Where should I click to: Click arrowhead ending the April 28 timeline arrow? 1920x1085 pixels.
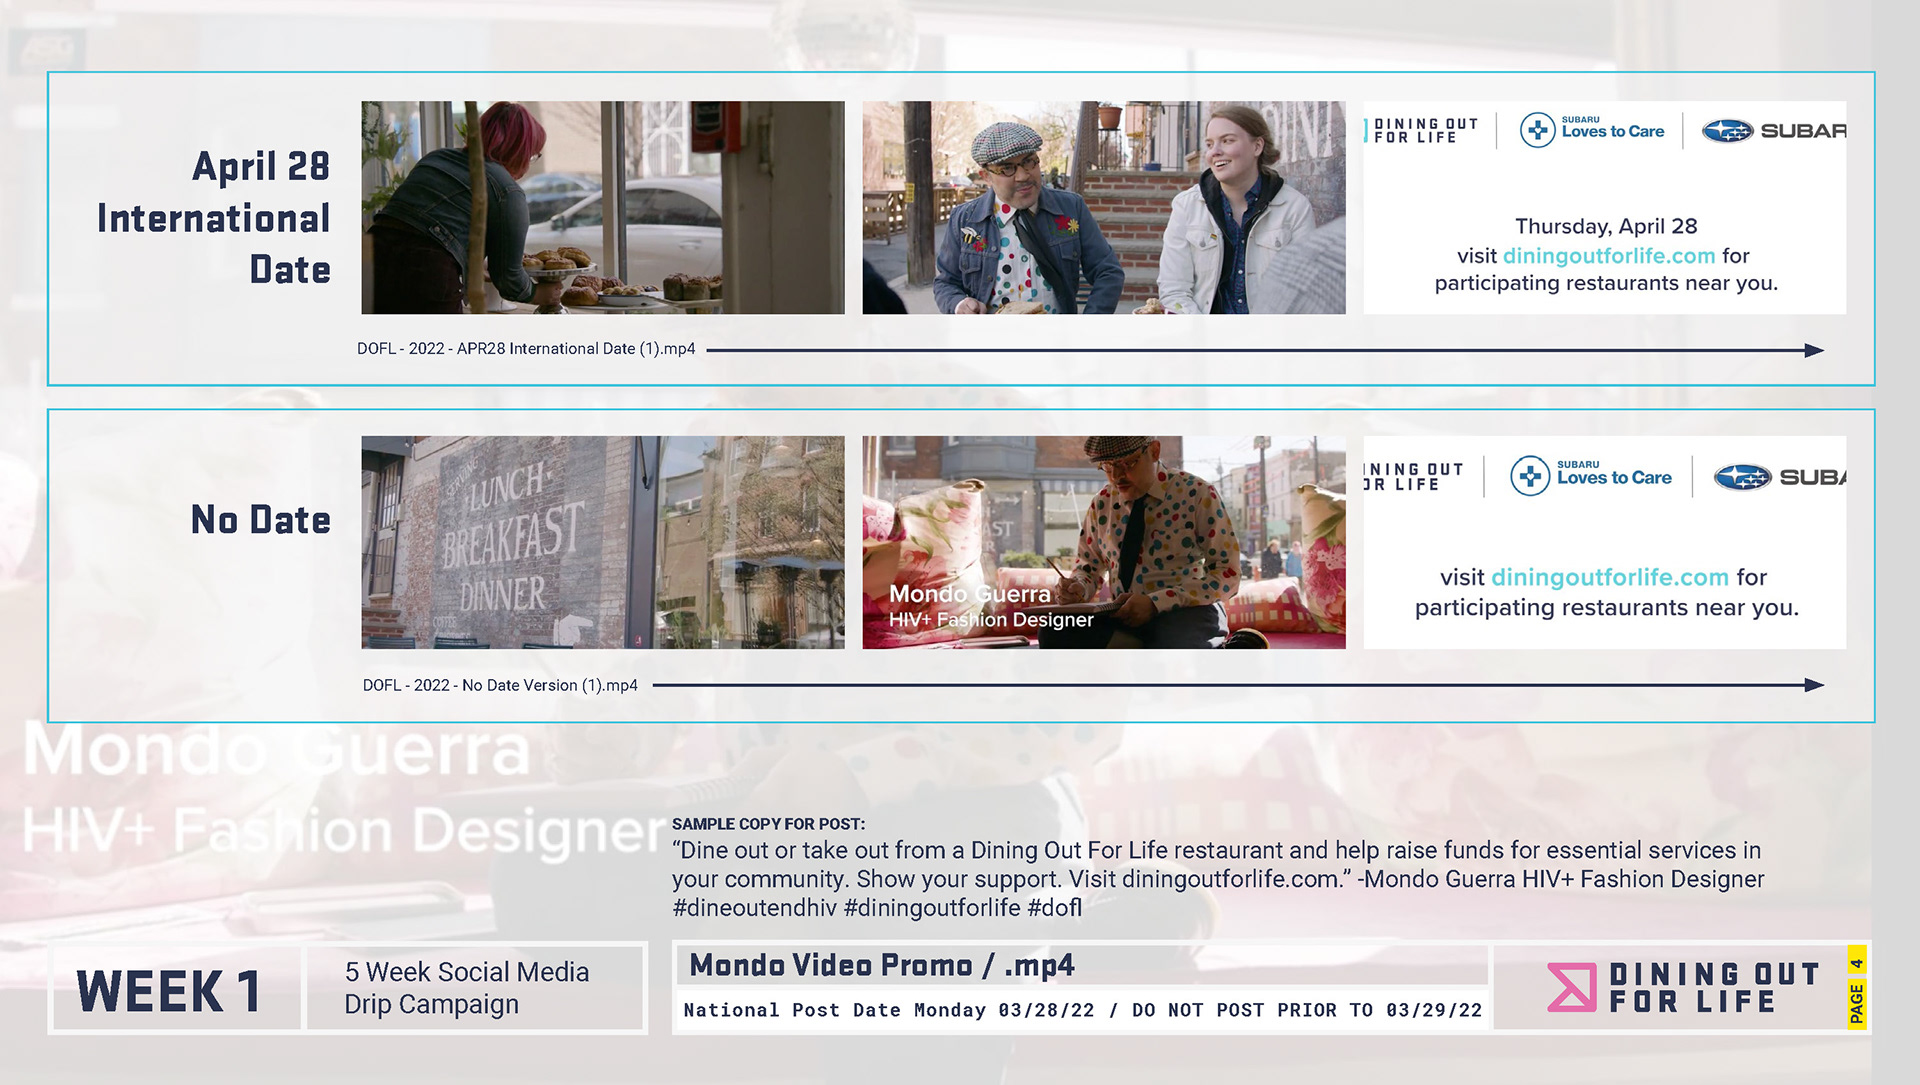point(1814,350)
